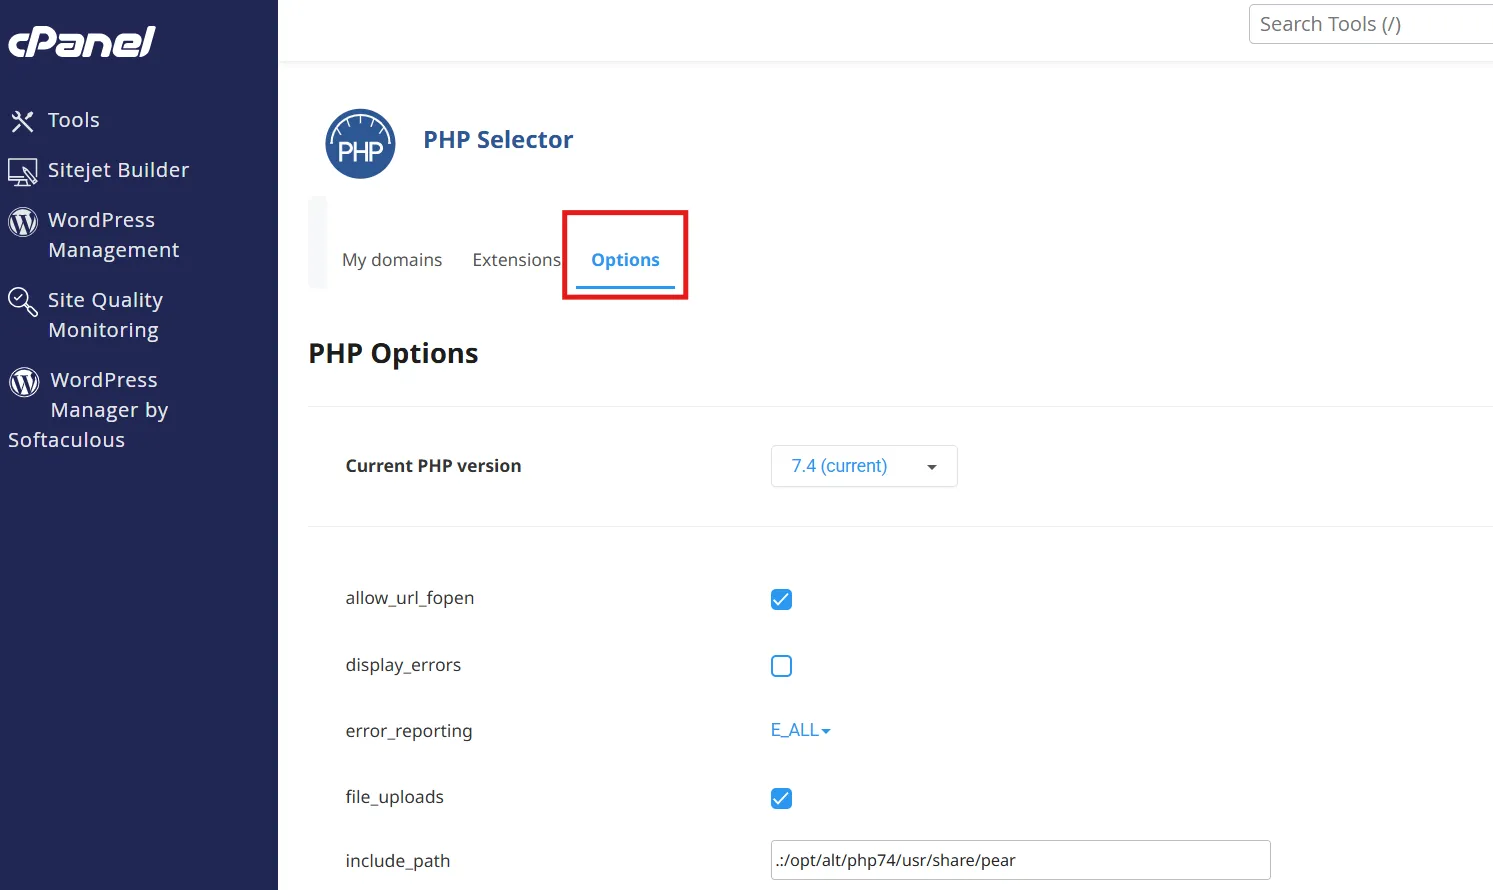Open the Current PHP version dropdown
Image resolution: width=1493 pixels, height=890 pixels.
coord(863,466)
